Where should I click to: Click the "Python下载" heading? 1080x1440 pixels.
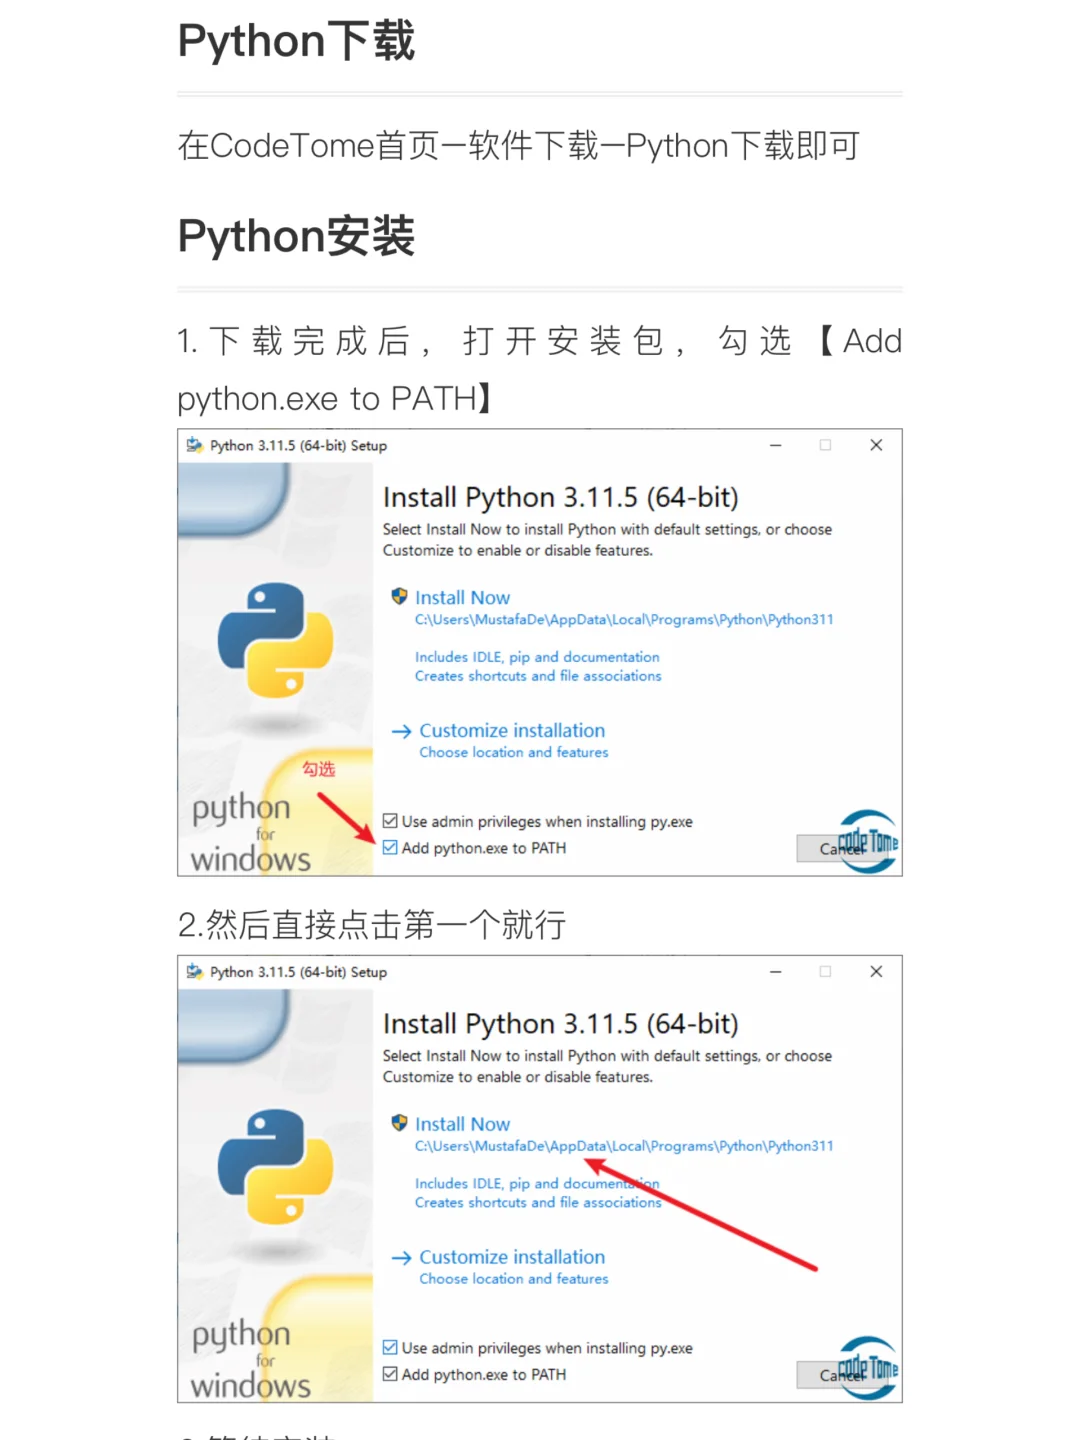click(296, 41)
